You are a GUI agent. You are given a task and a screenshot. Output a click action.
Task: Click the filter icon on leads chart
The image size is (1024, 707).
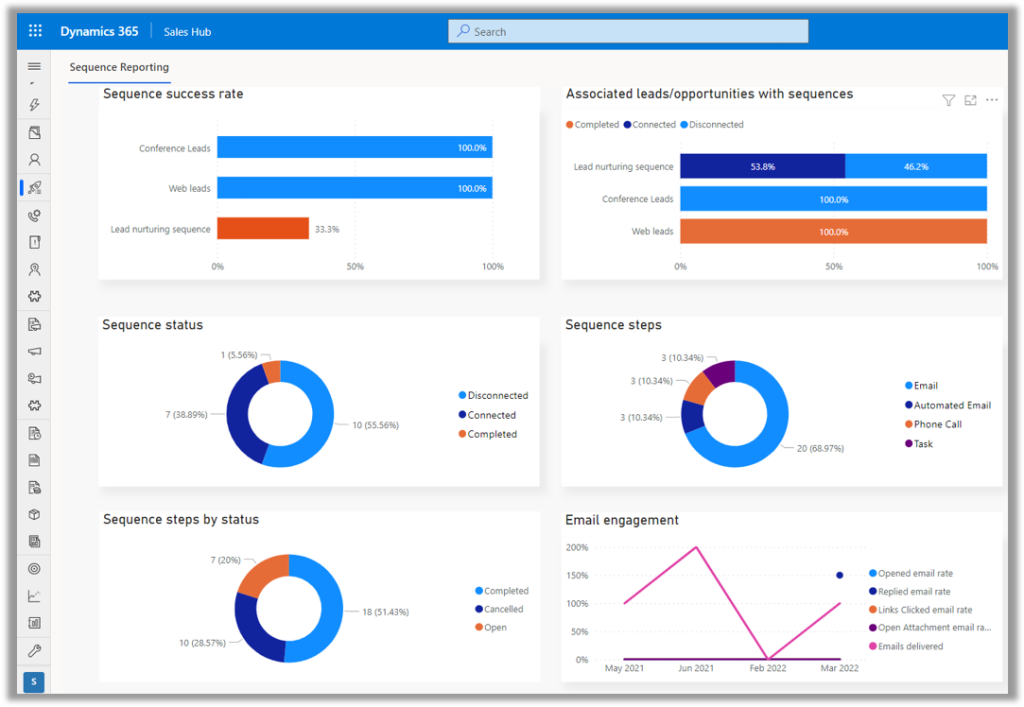coord(948,100)
